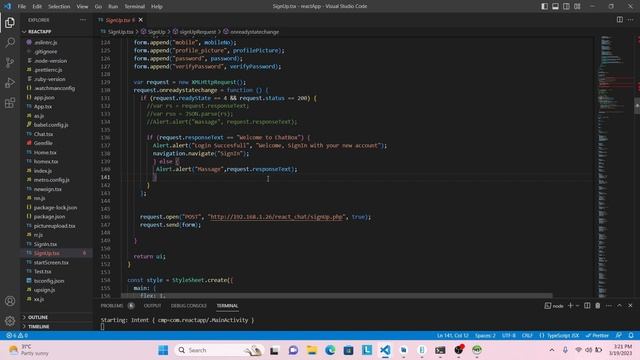Click the feedback icon in status bar
The height and width of the screenshot is (360, 640).
[619, 336]
